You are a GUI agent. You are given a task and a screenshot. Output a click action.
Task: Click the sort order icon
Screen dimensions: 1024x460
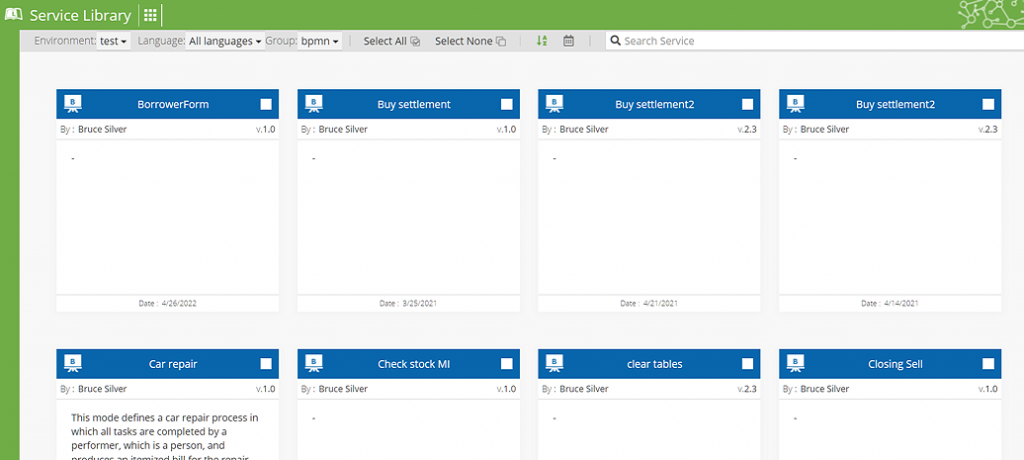(x=542, y=41)
